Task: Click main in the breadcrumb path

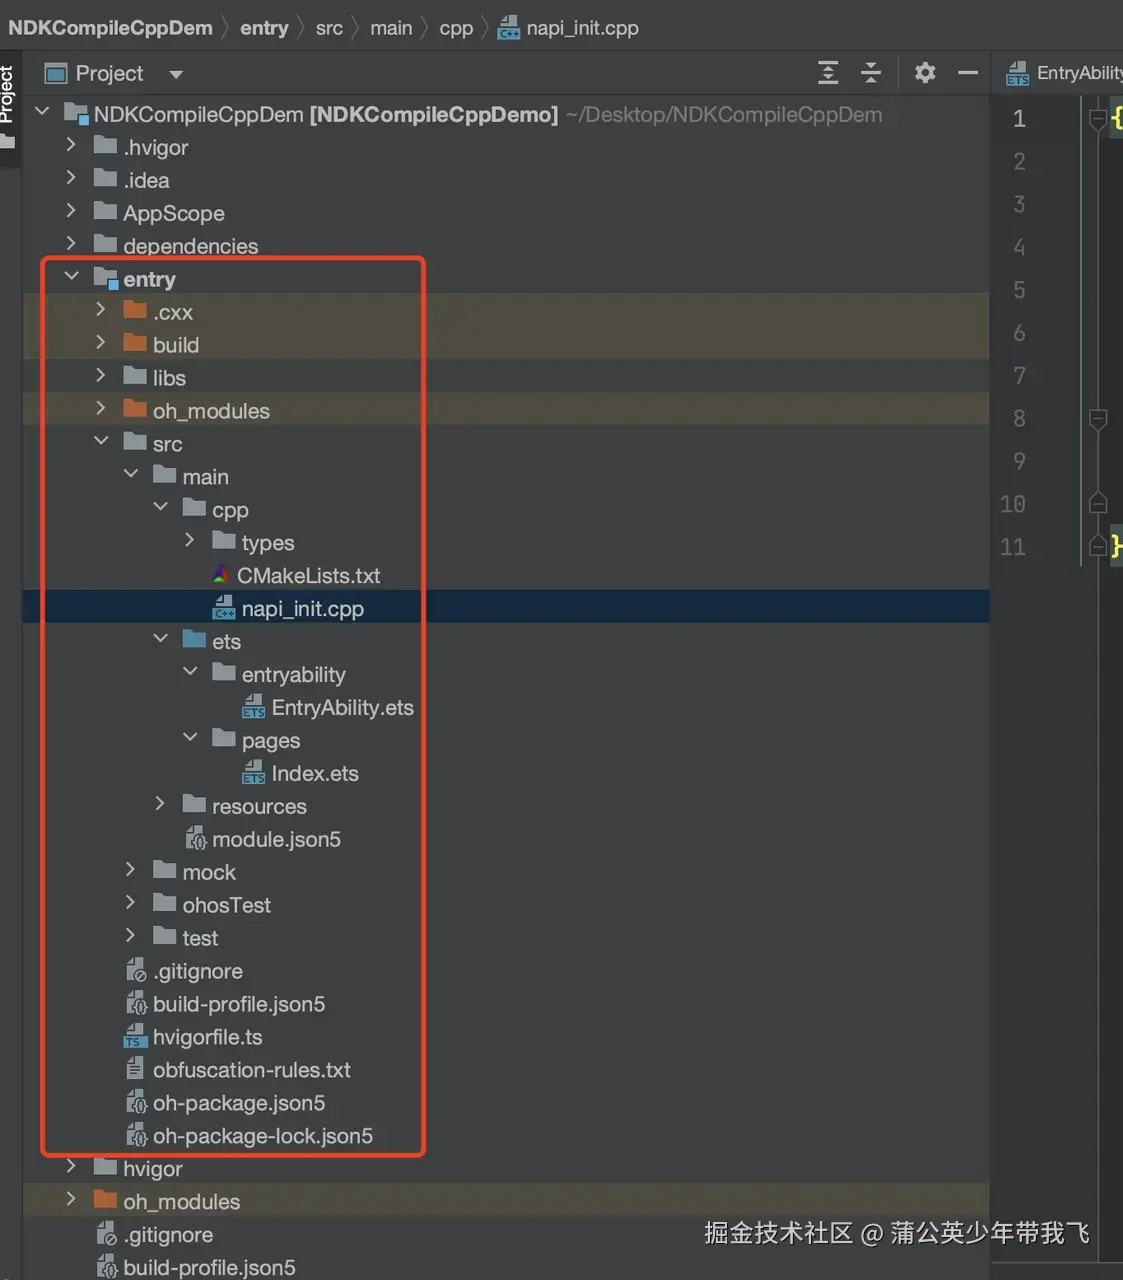Action: (x=391, y=28)
